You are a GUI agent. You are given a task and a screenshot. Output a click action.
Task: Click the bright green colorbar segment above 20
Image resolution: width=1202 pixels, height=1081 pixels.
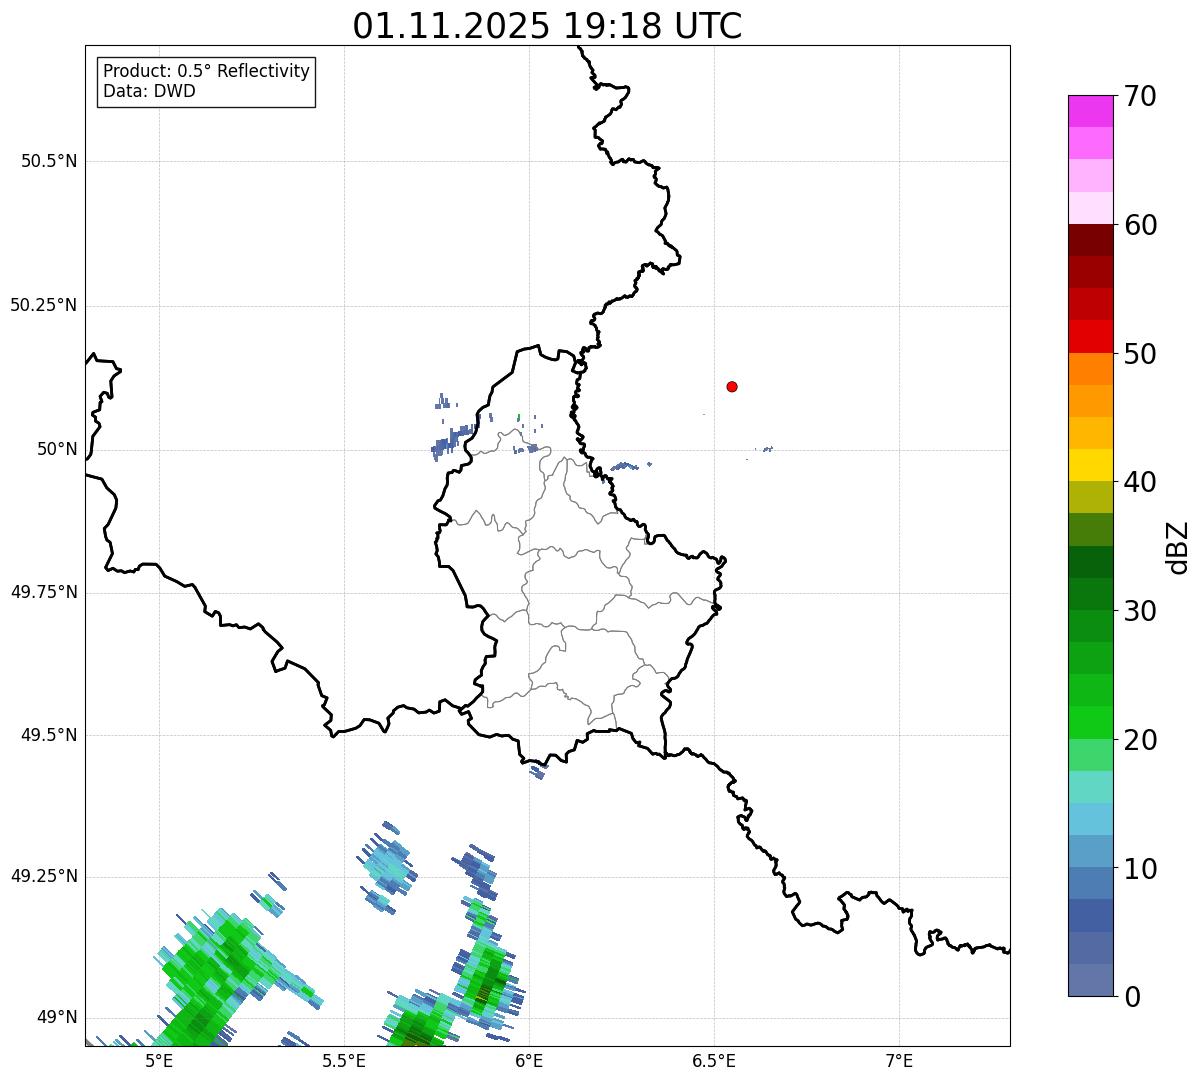[x=1090, y=722]
